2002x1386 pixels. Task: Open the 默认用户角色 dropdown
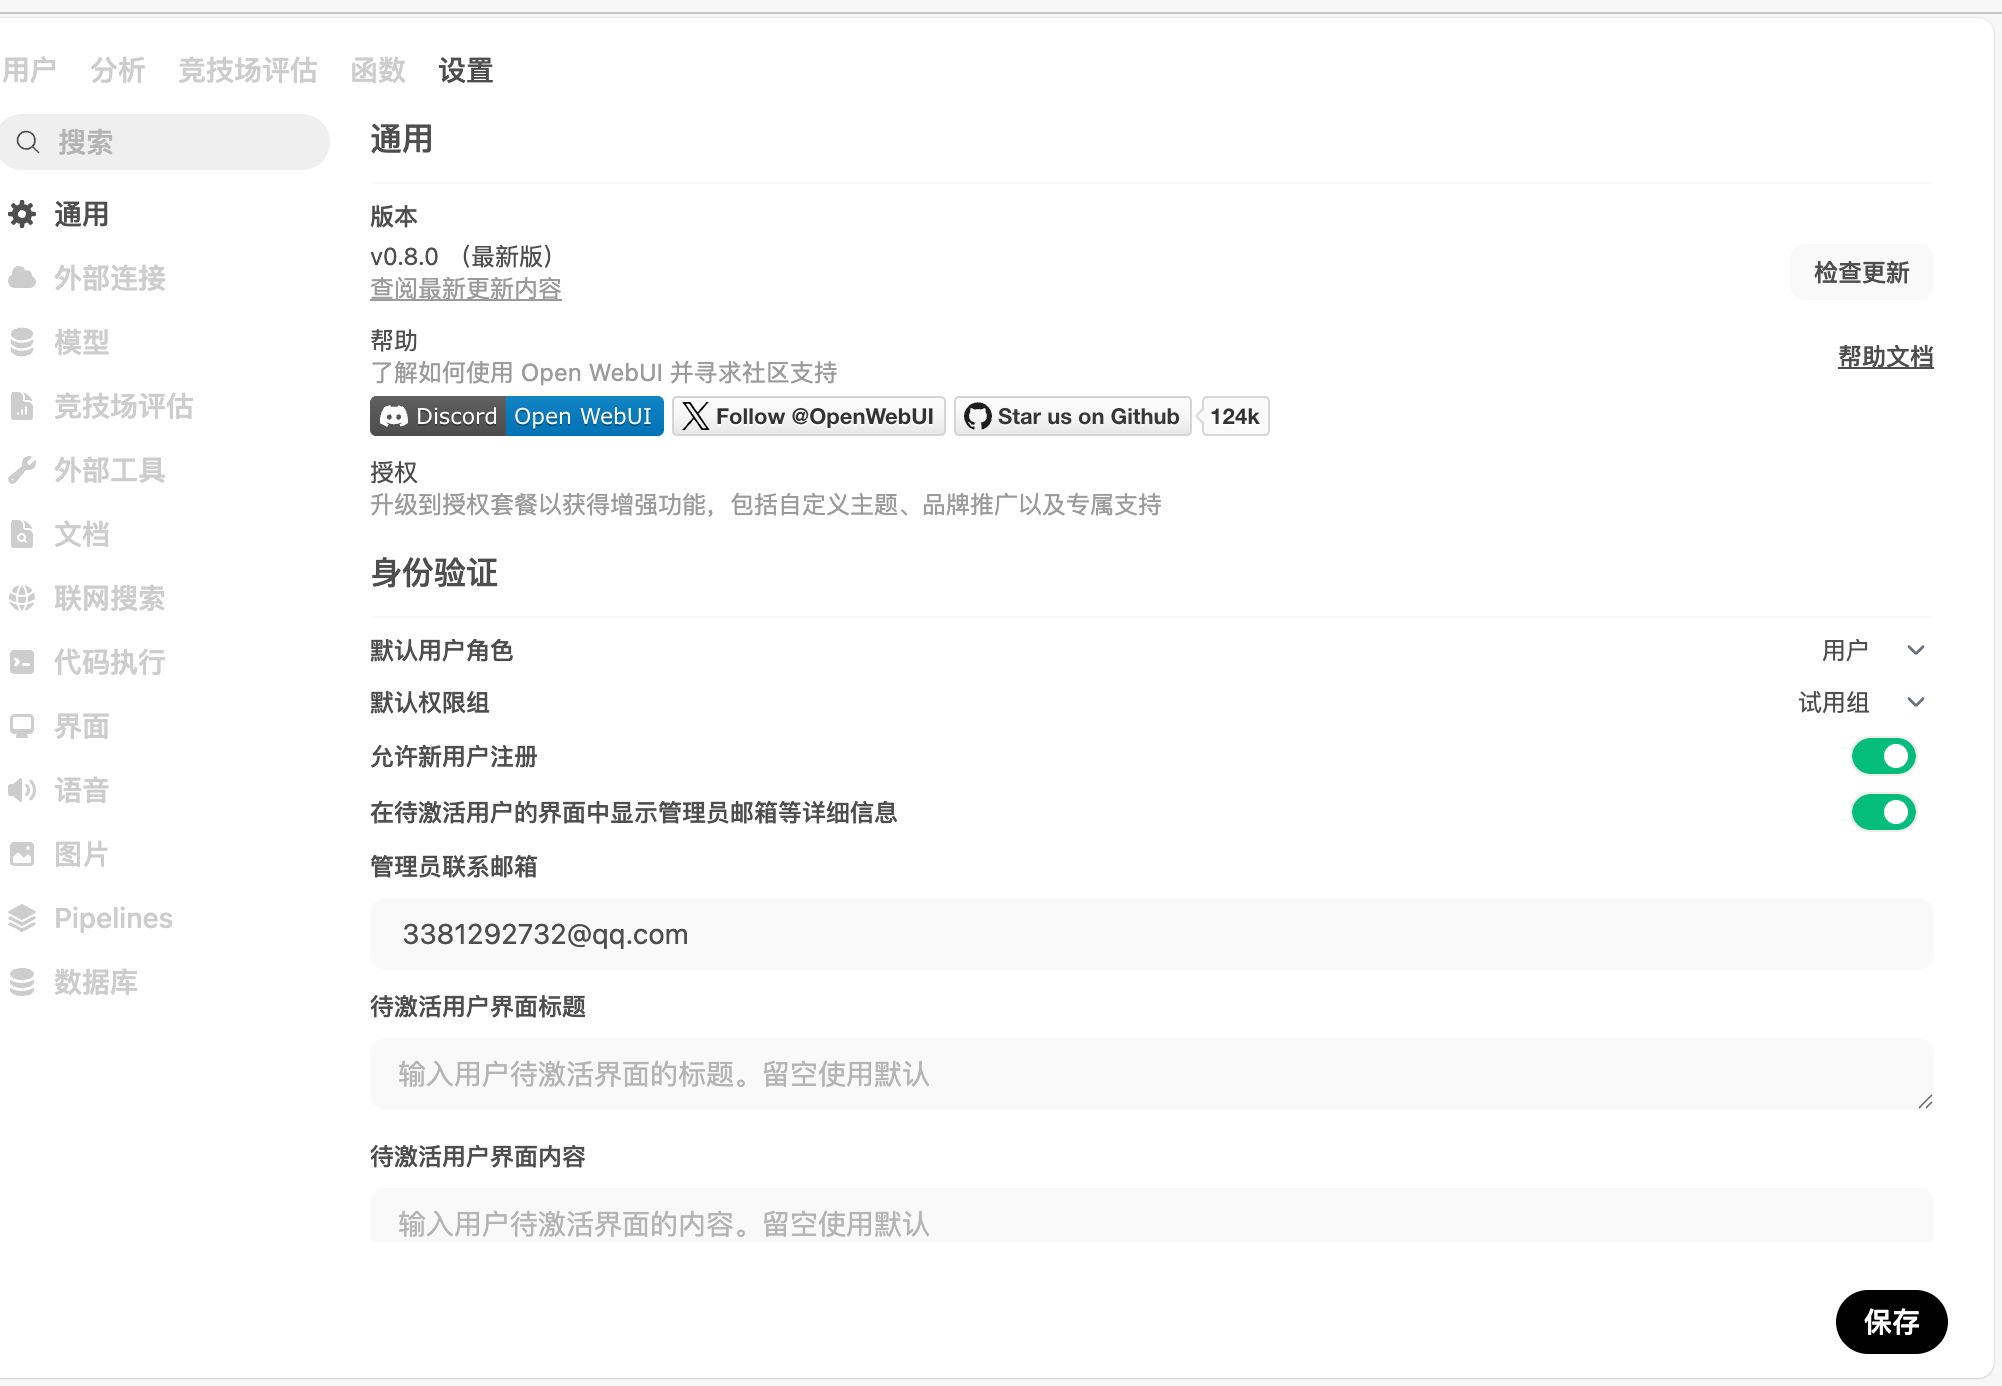pos(1872,650)
